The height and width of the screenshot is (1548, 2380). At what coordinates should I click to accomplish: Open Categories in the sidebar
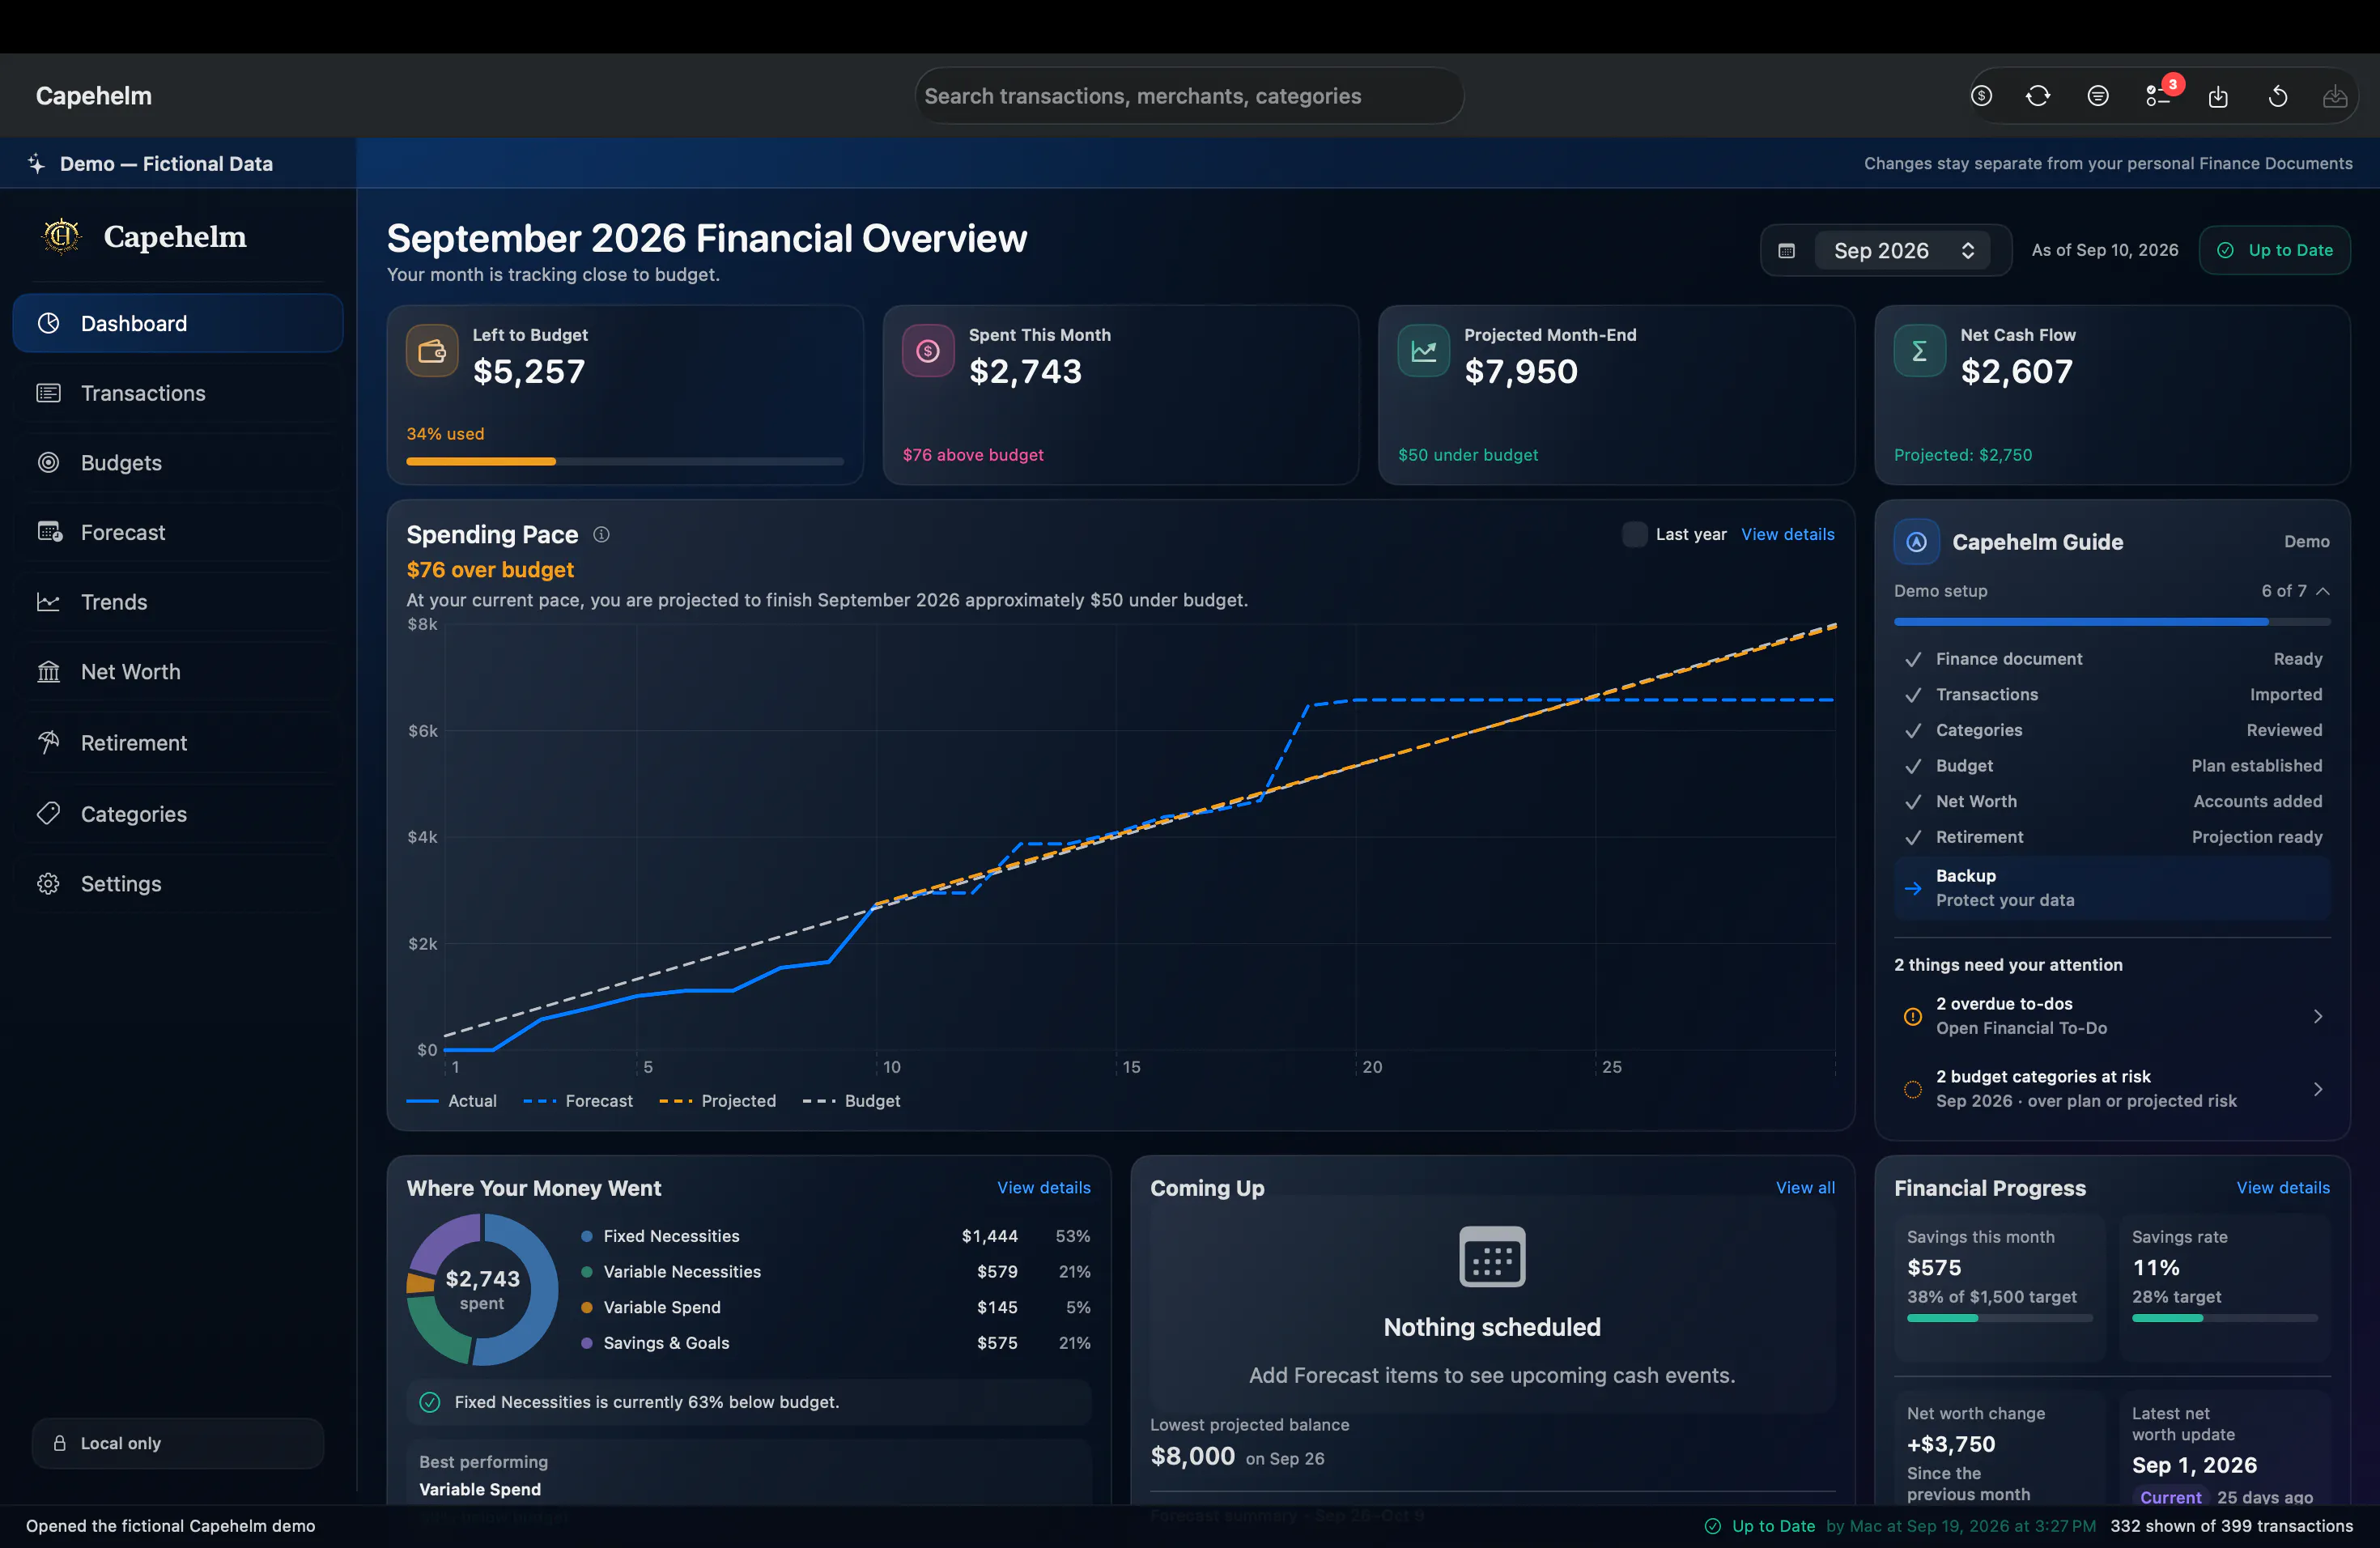click(178, 814)
